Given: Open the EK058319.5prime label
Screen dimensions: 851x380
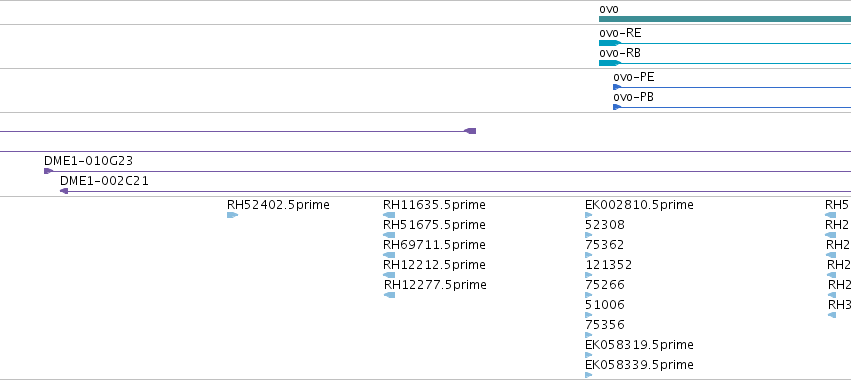Looking at the screenshot, I should (x=639, y=345).
